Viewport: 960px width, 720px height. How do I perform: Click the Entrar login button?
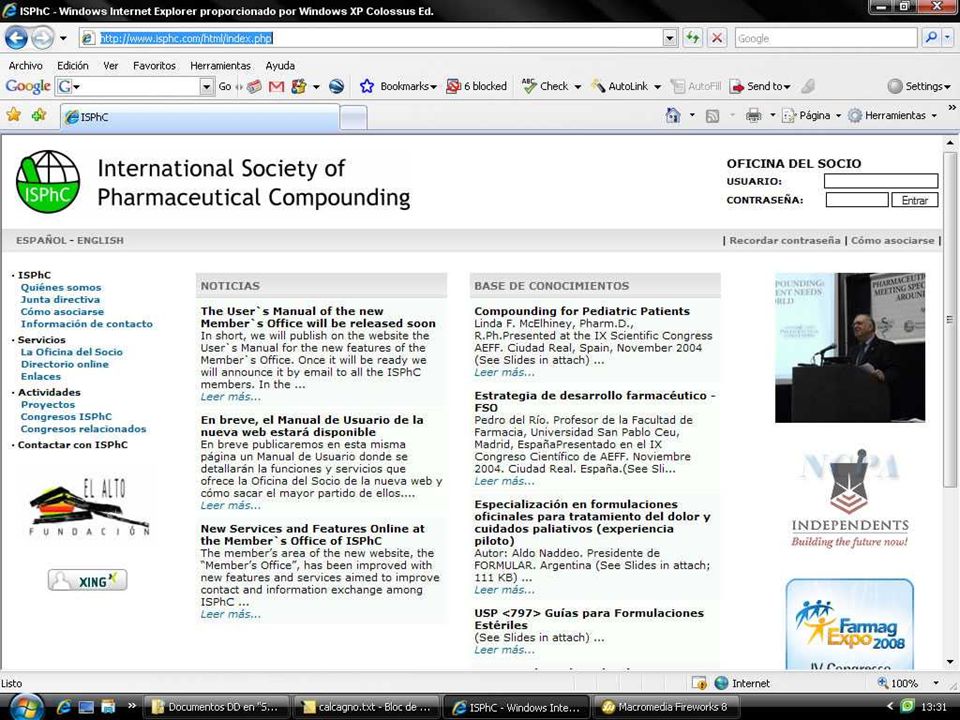pos(915,200)
